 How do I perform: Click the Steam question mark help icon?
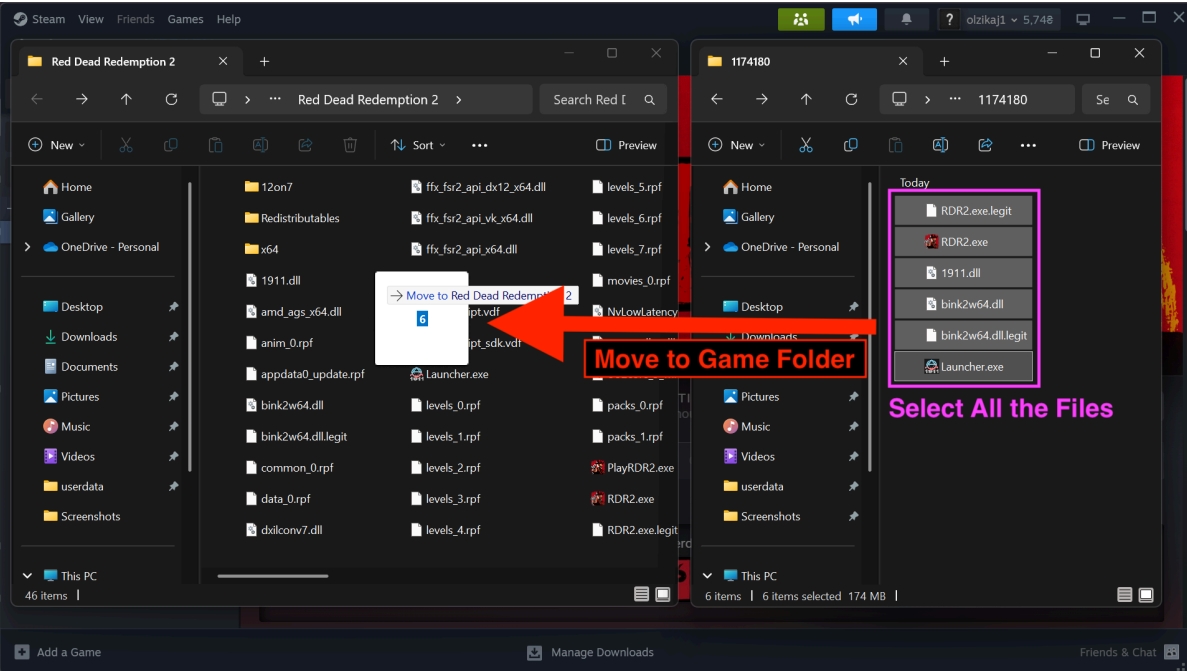pos(949,20)
